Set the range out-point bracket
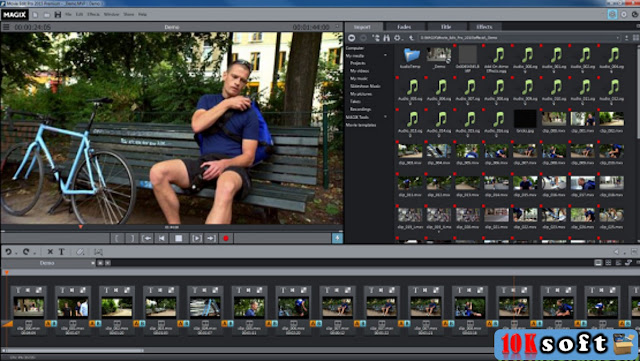The height and width of the screenshot is (361, 640). (132, 238)
